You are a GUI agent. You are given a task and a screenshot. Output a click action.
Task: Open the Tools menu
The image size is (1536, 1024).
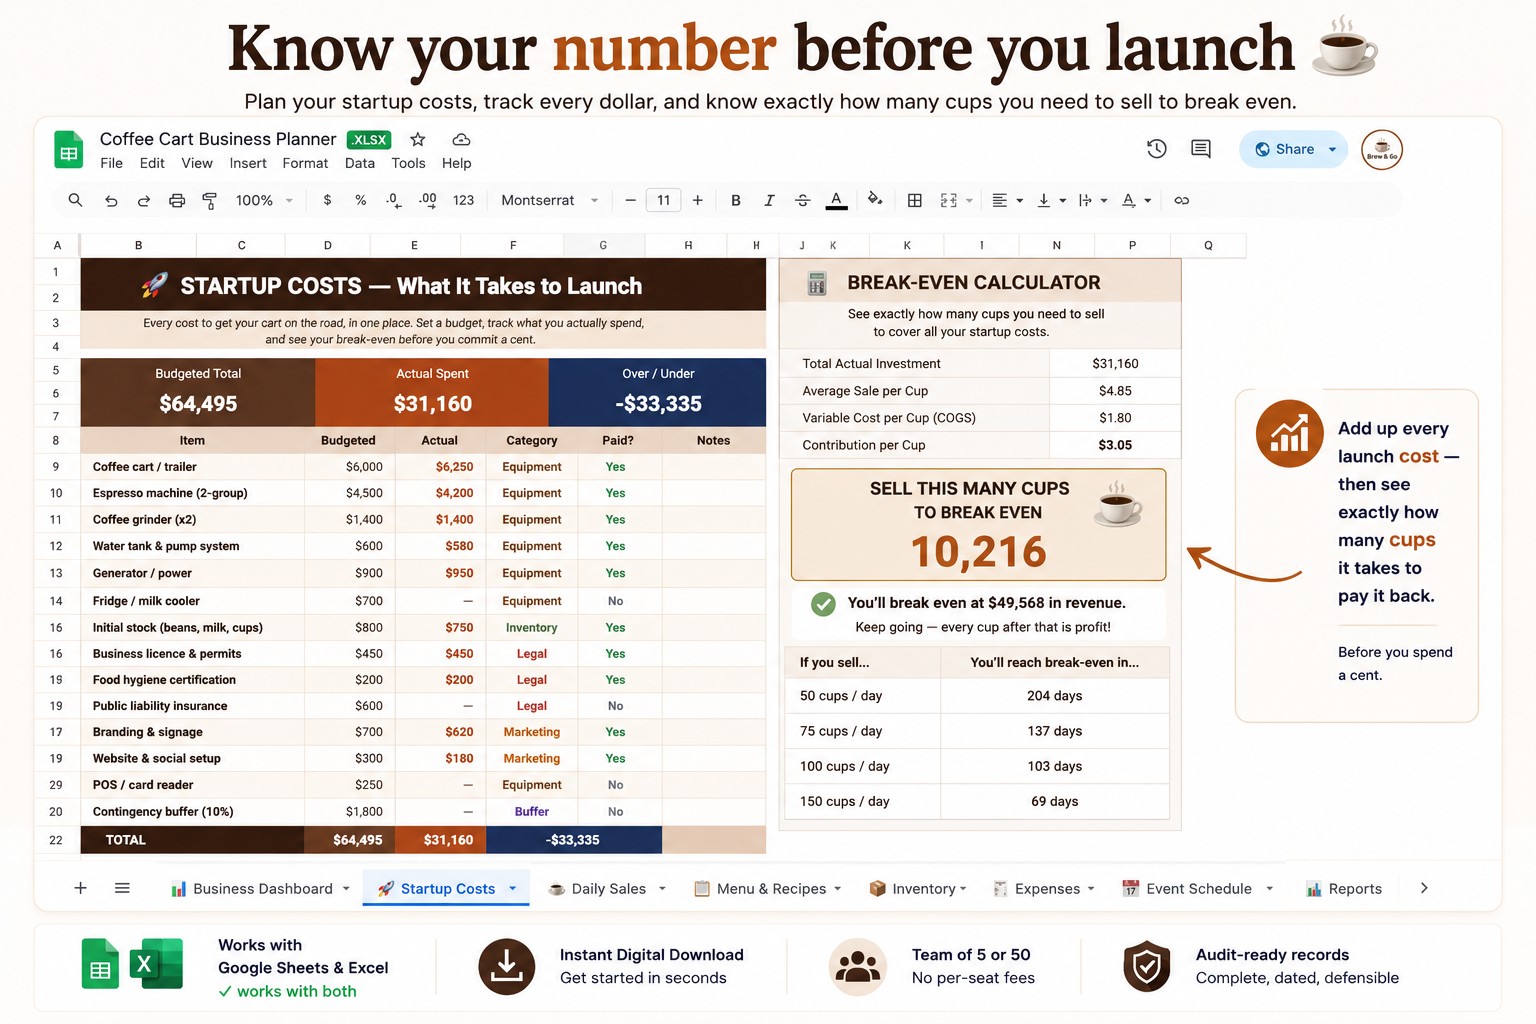click(408, 163)
